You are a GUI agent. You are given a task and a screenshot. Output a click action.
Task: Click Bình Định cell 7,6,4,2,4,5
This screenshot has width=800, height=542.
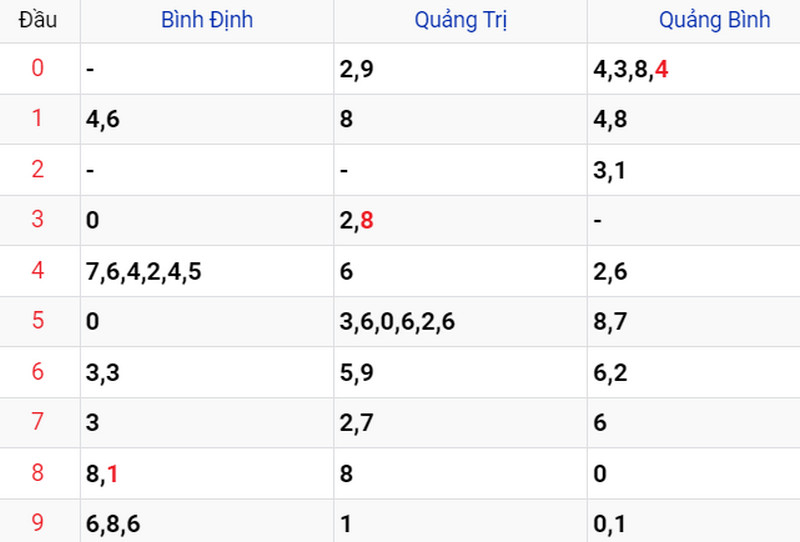click(143, 271)
